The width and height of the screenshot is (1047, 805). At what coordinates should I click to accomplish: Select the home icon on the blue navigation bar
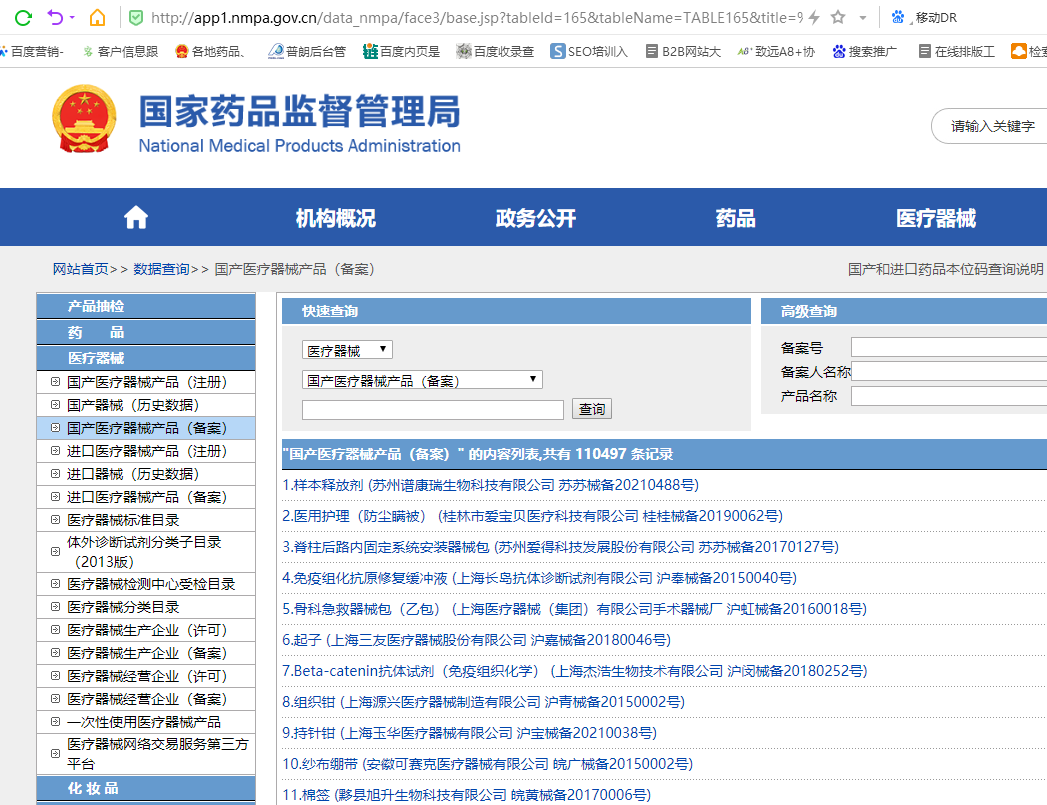pos(135,216)
